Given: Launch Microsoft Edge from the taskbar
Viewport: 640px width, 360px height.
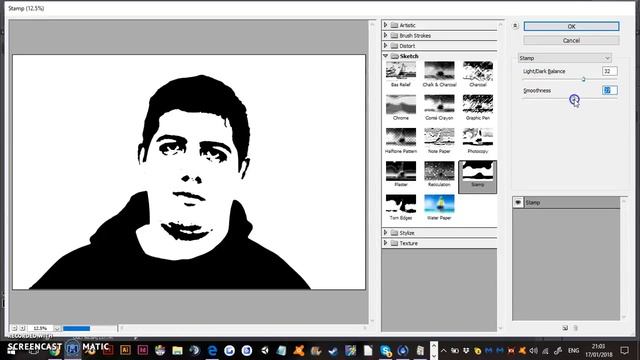Looking at the screenshot, I should [212, 350].
